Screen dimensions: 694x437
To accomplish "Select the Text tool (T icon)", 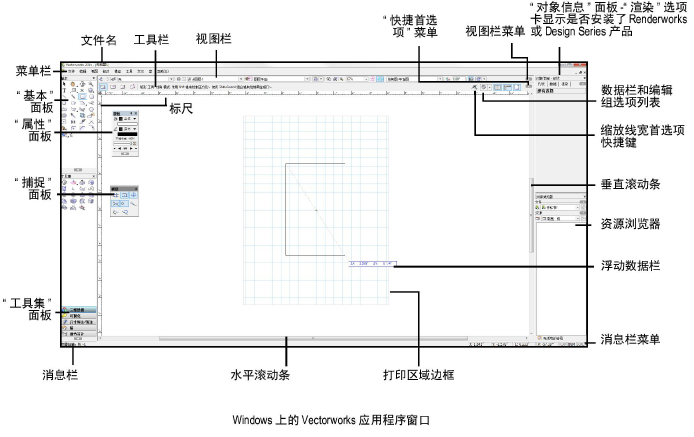I will point(64,91).
